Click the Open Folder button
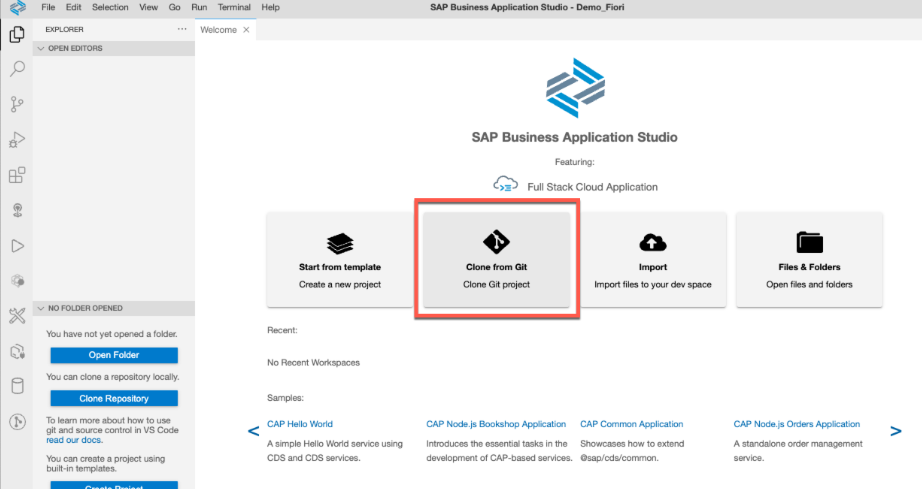This screenshot has width=922, height=489. (x=114, y=355)
